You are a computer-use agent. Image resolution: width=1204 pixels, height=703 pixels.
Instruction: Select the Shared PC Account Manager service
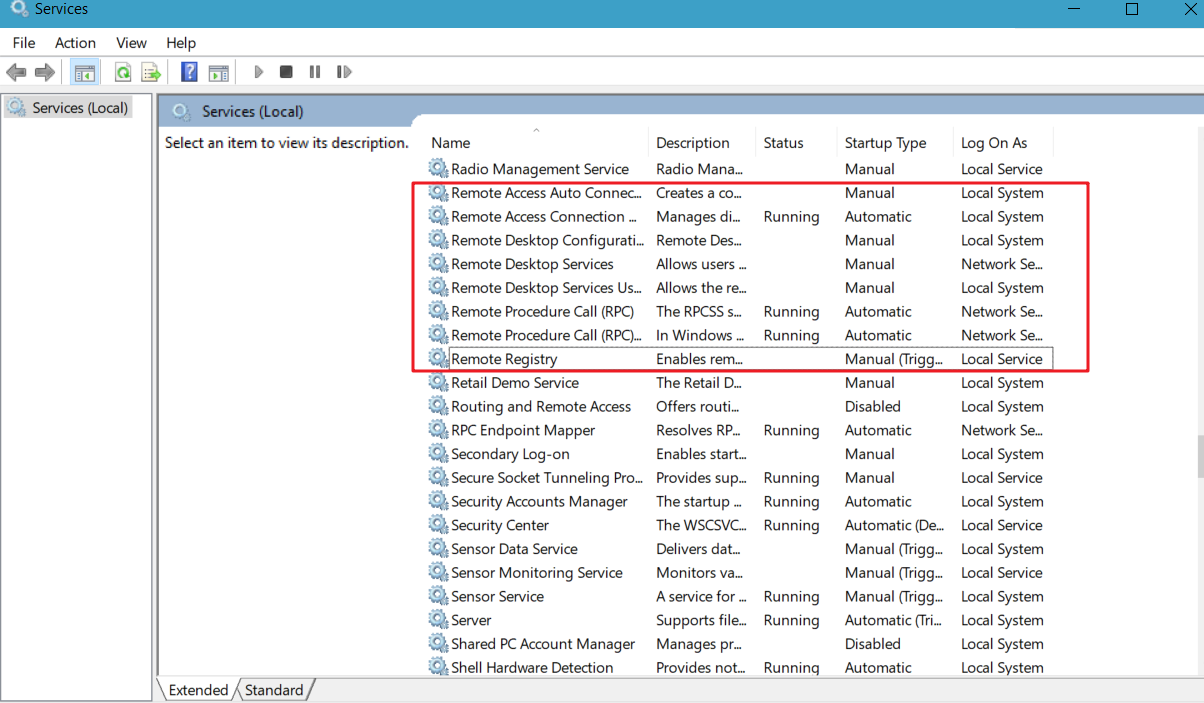(x=543, y=644)
